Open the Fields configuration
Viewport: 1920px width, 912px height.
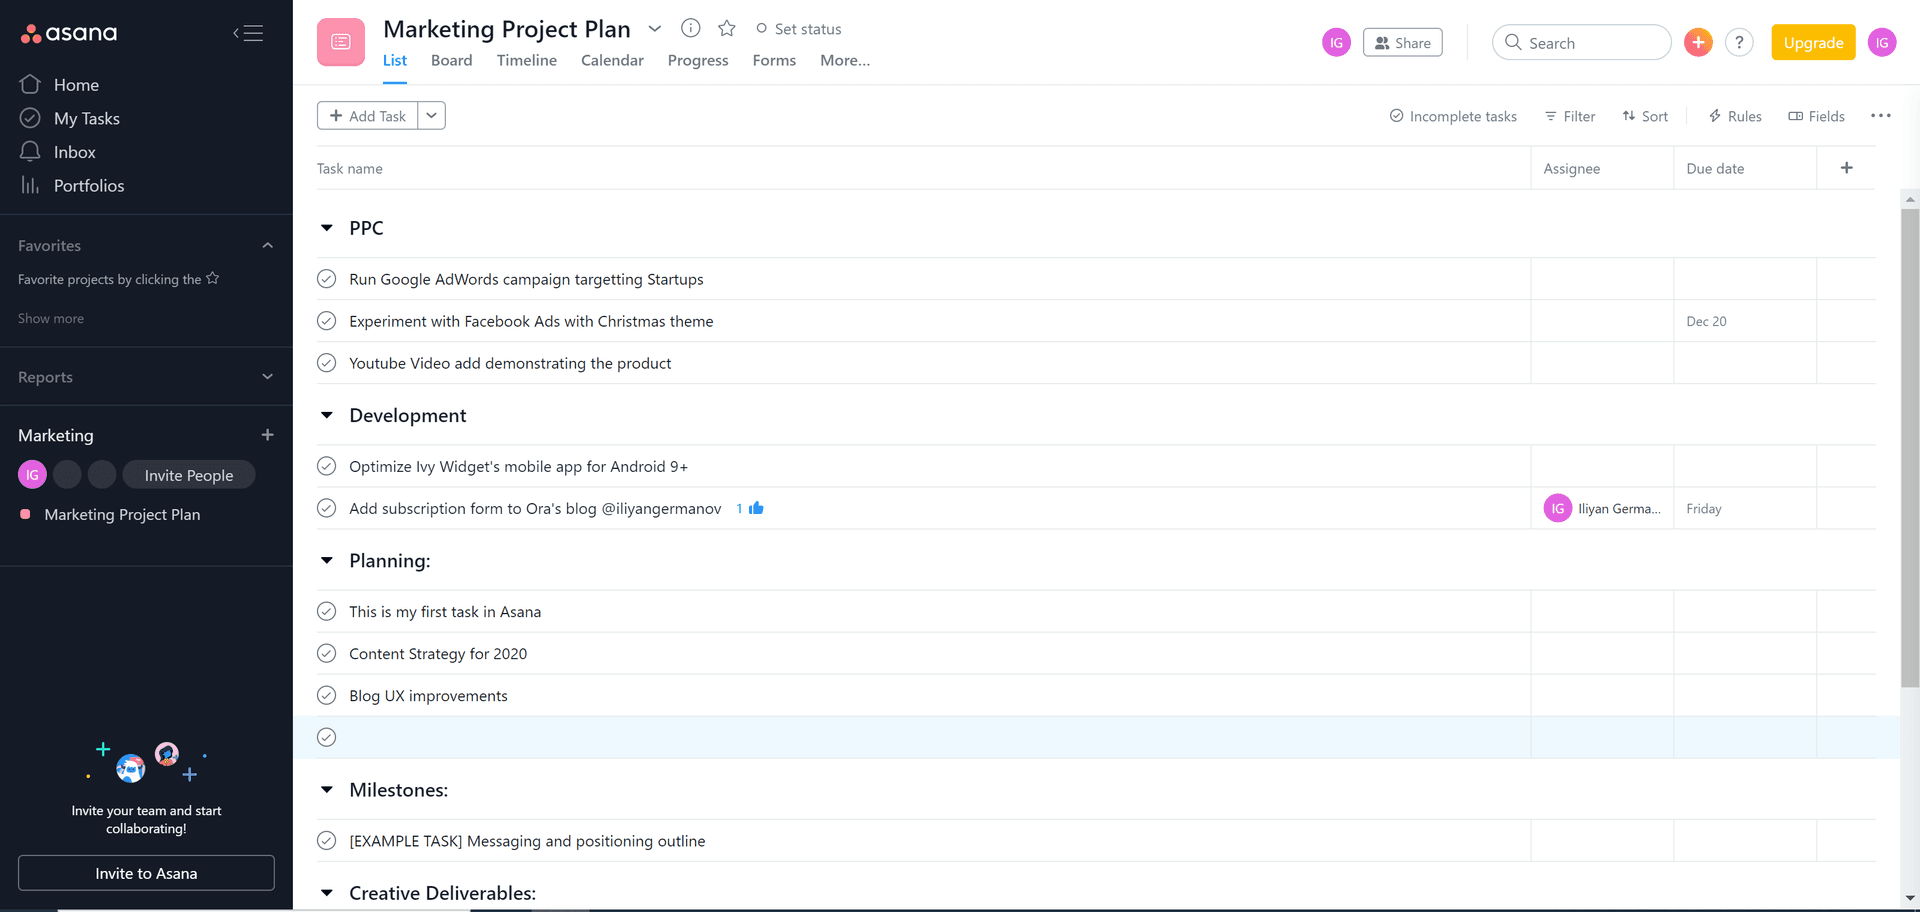pos(1817,116)
